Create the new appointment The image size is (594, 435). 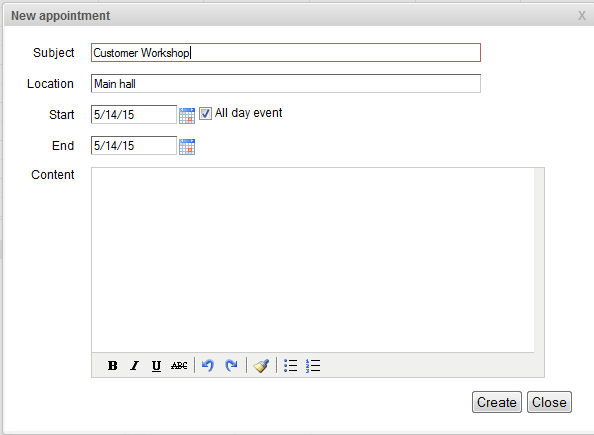click(x=497, y=402)
